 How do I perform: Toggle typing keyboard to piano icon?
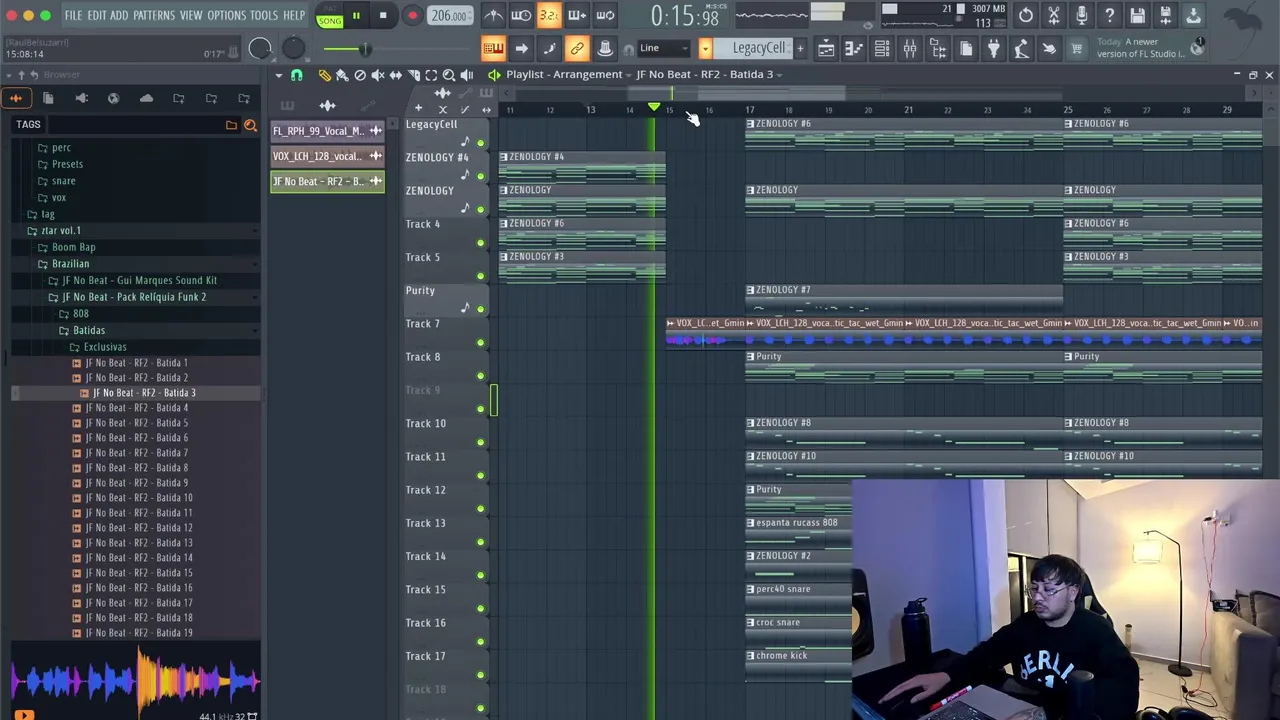coord(493,48)
